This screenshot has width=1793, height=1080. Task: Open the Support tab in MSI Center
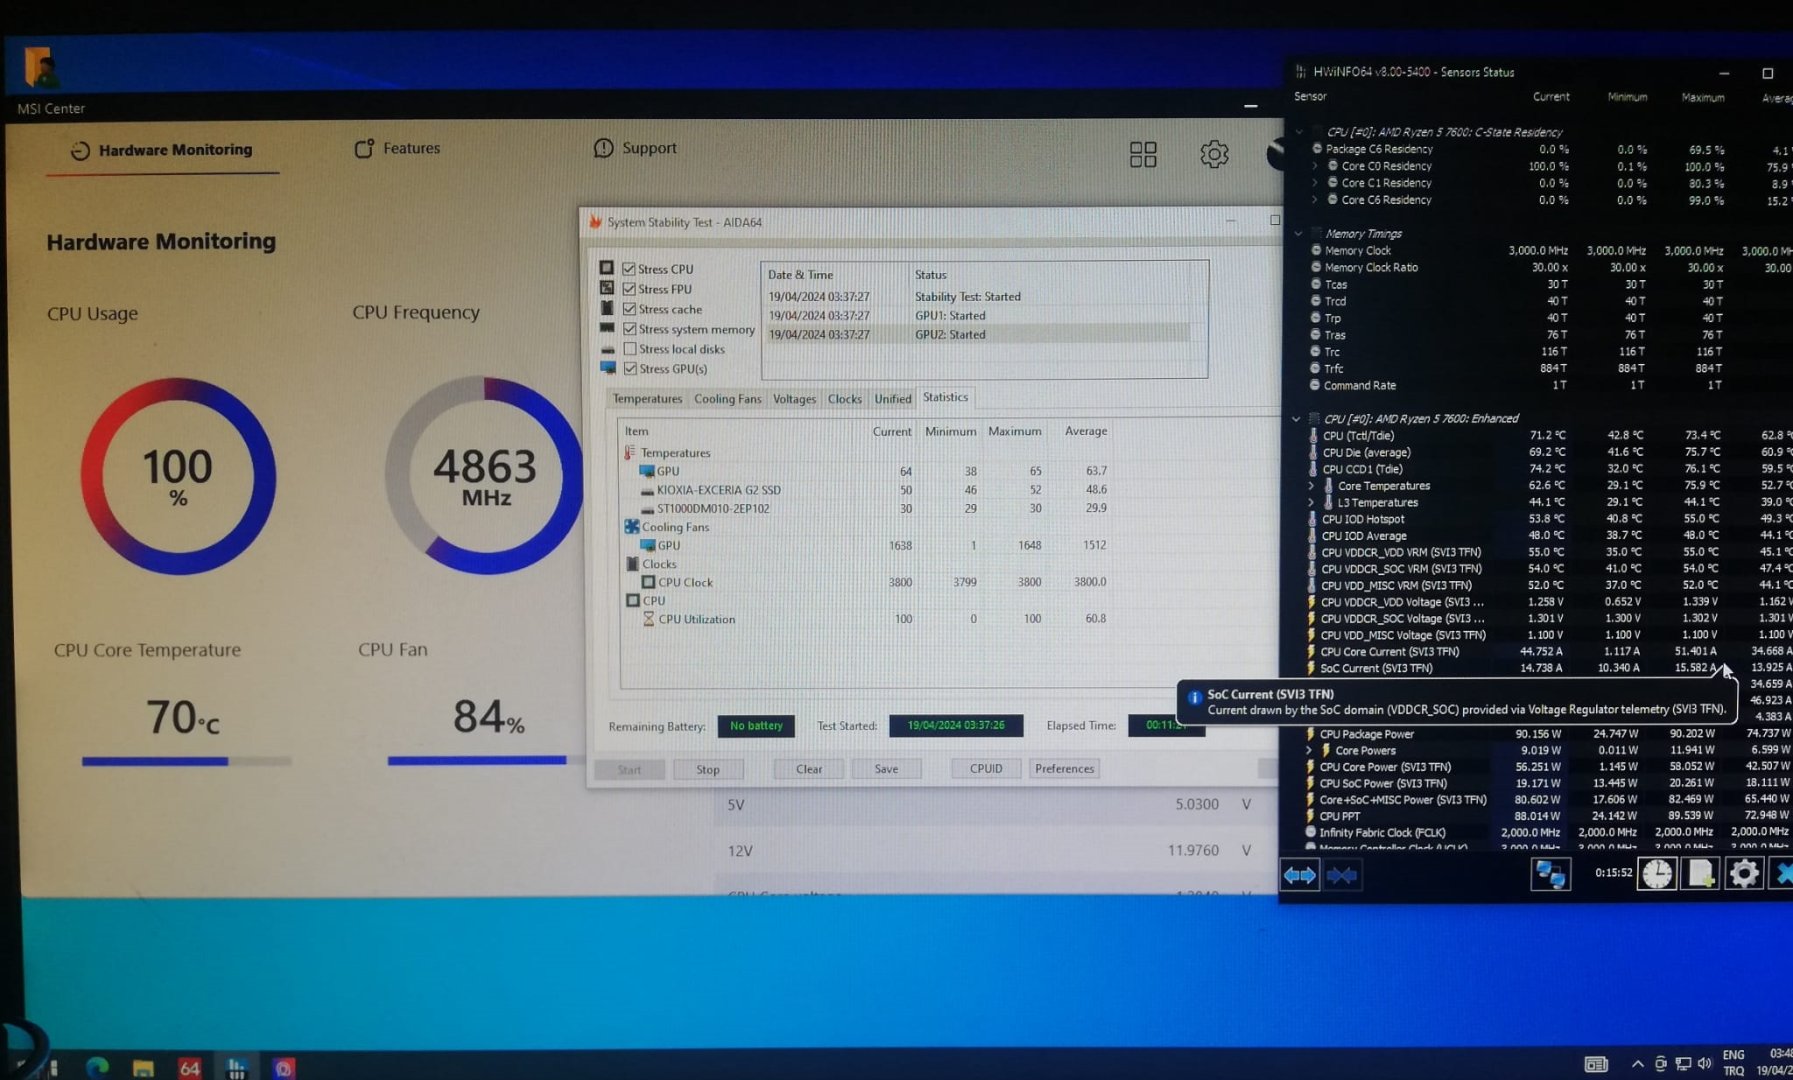(x=635, y=148)
